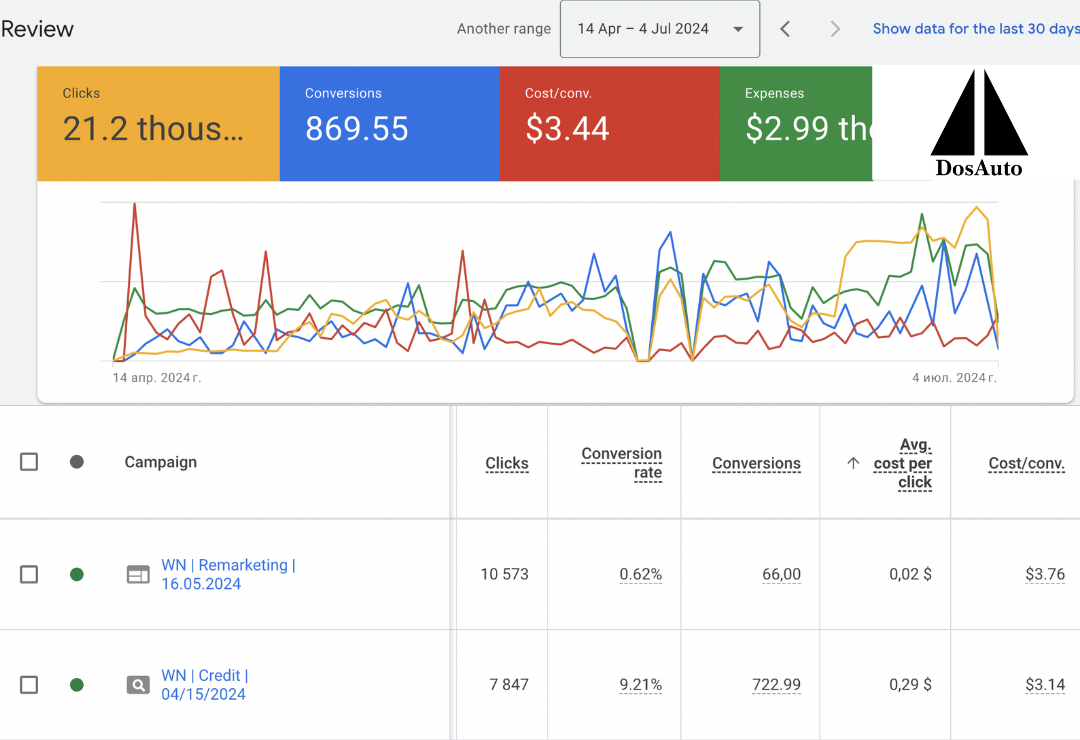Click the search campaign icon beside WN Credit
The image size is (1080, 740).
138,685
